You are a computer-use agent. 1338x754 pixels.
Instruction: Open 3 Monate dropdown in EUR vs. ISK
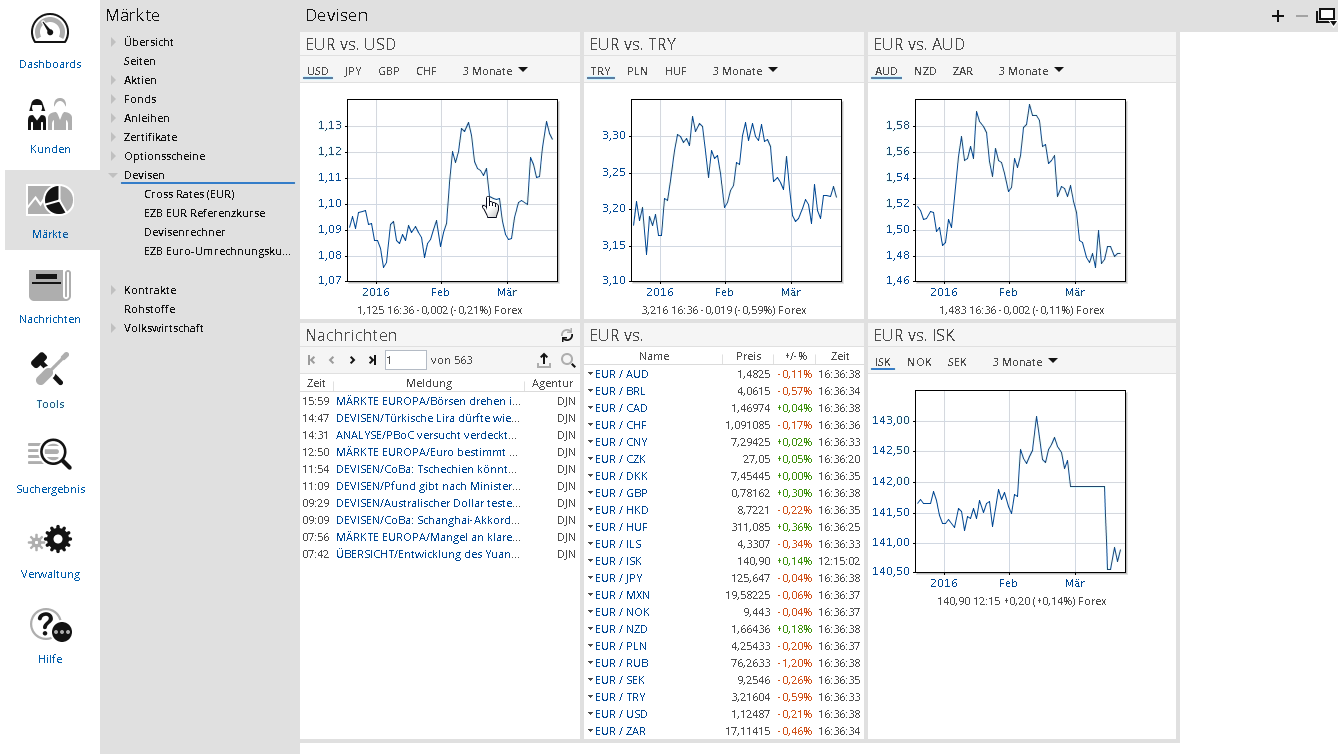tap(1025, 362)
